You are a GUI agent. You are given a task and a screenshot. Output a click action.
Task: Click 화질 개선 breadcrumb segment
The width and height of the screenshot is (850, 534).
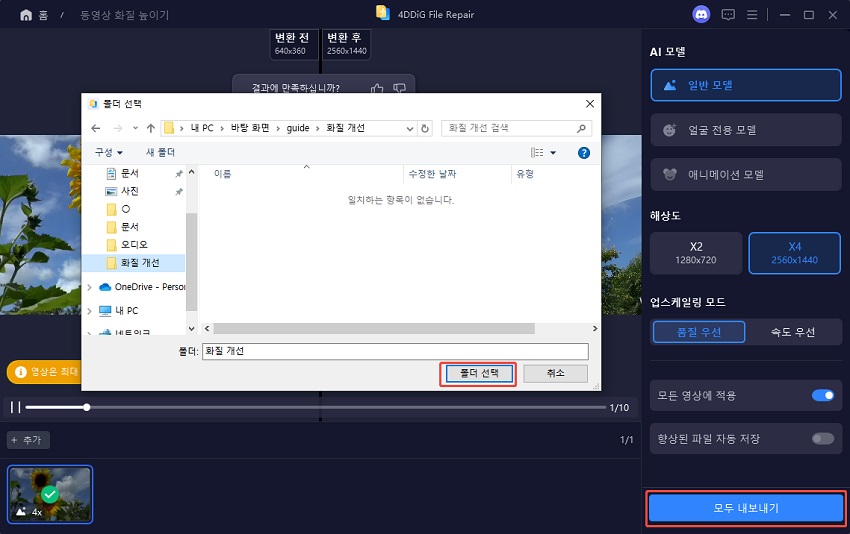[345, 128]
